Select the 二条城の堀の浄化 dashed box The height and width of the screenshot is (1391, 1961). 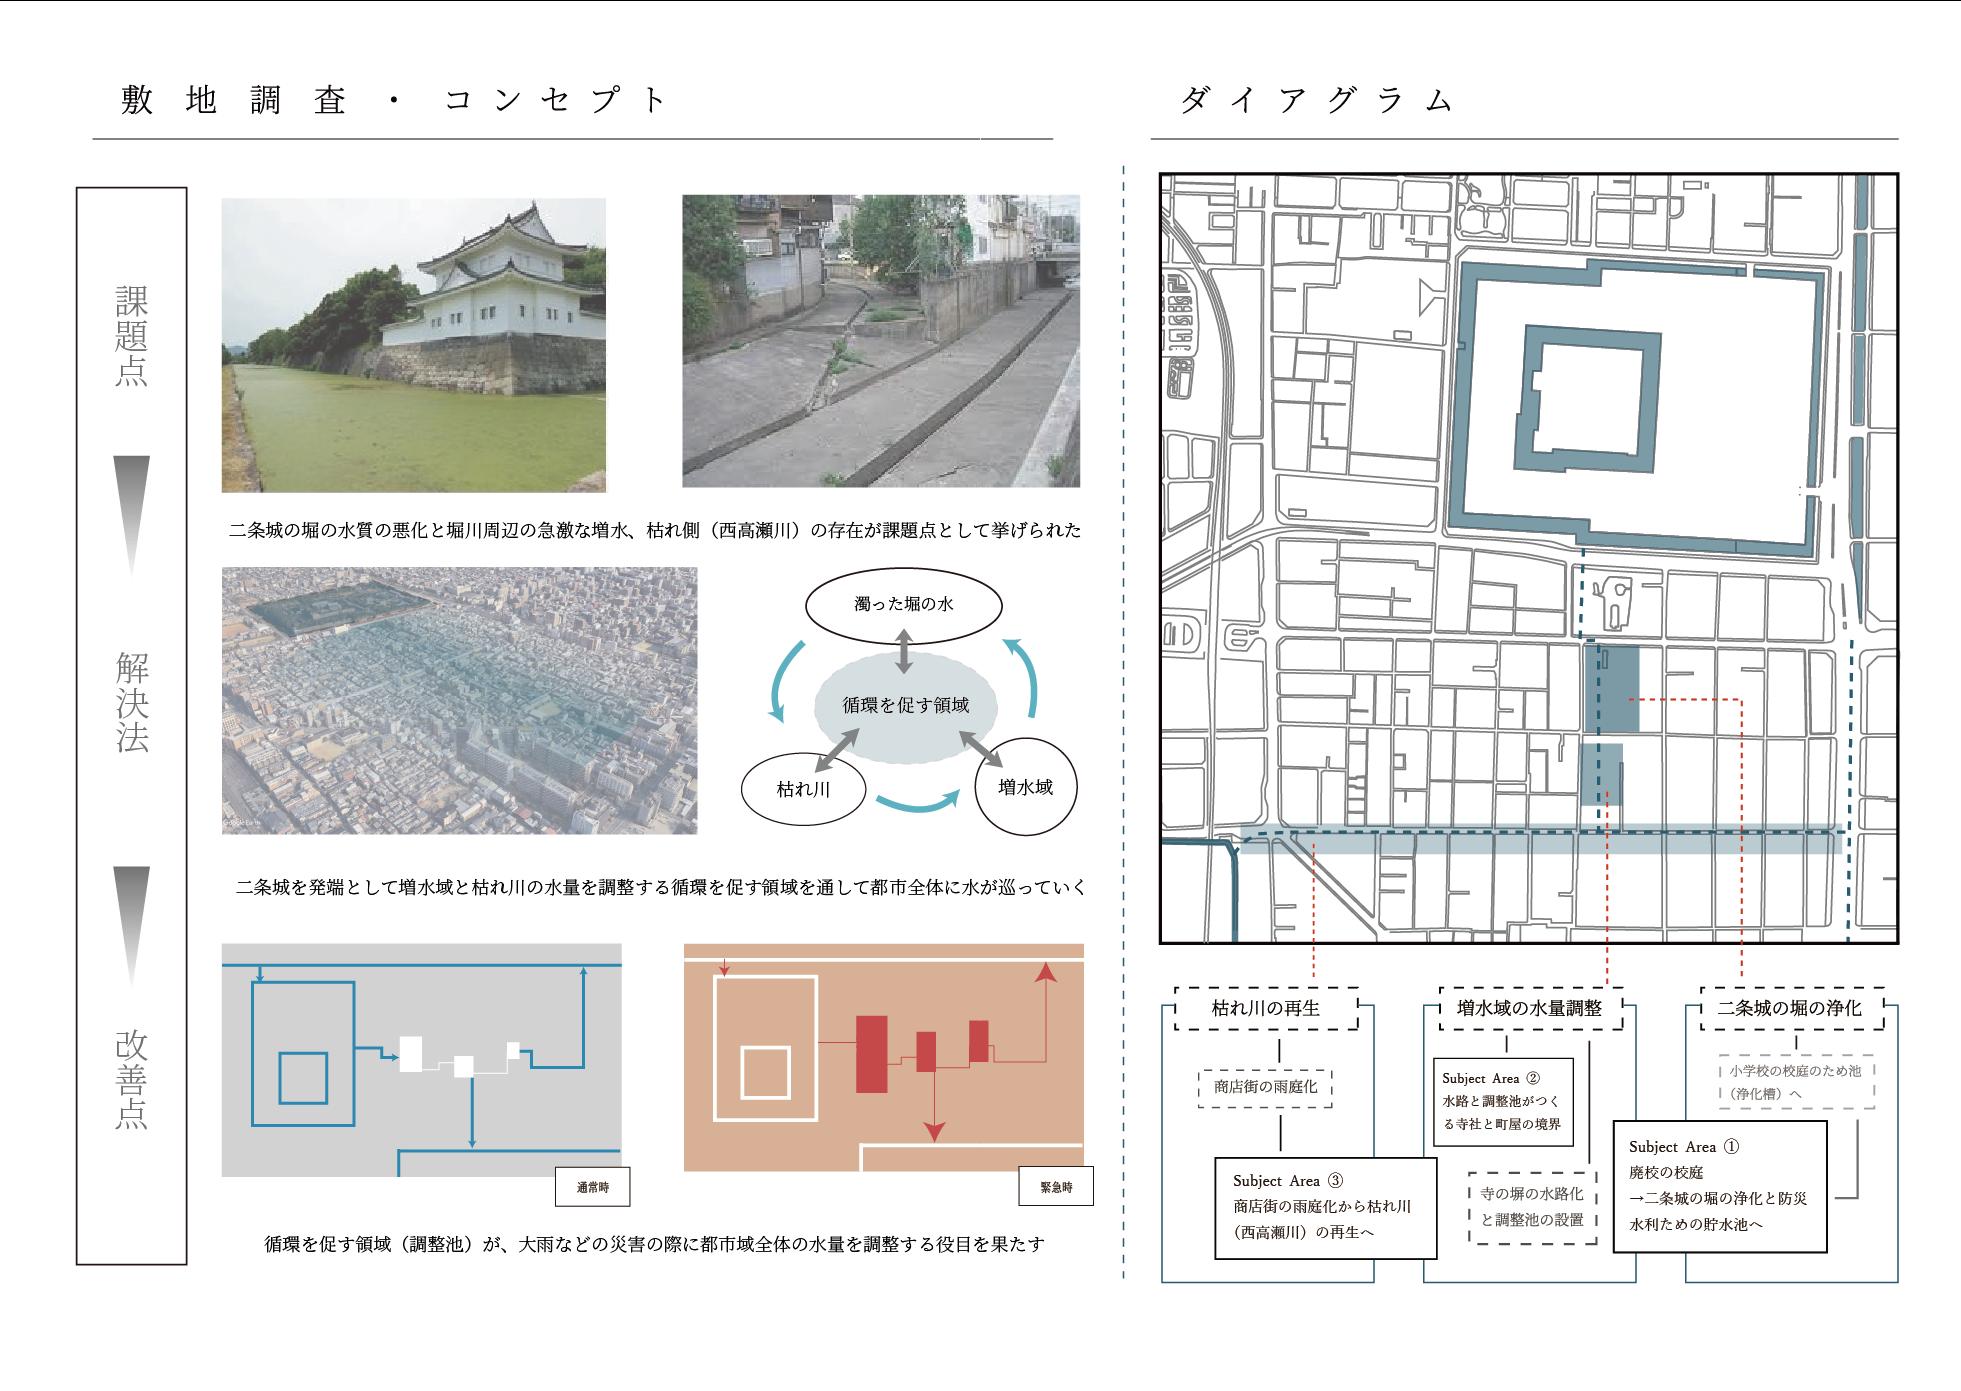1791,1008
